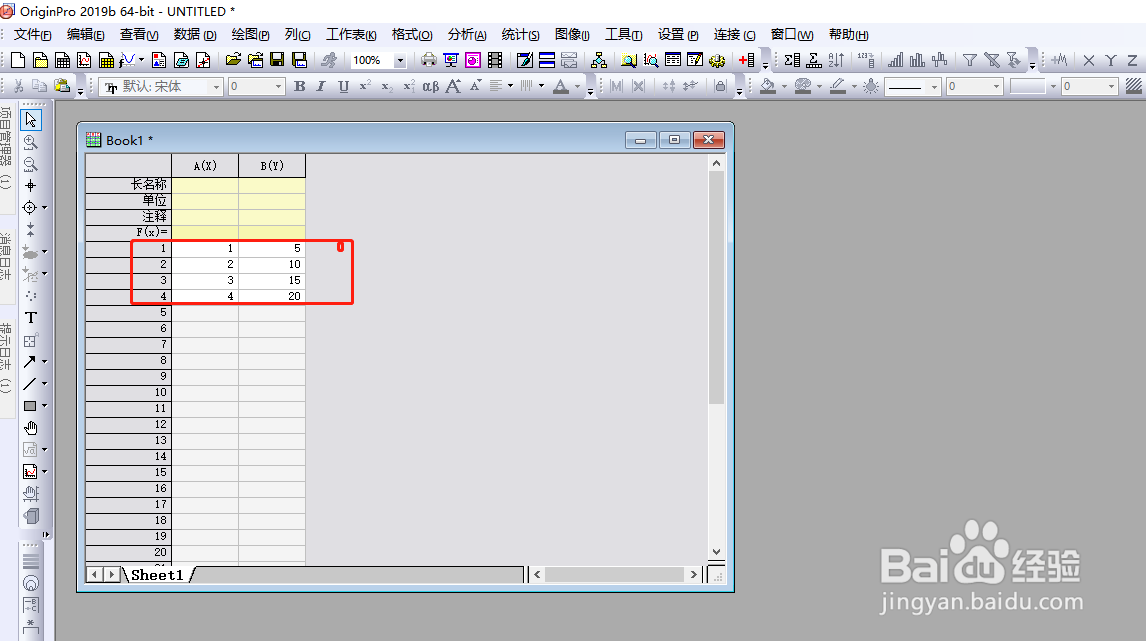The width and height of the screenshot is (1146, 641).
Task: Click the fill pattern swatch
Action: [1134, 86]
